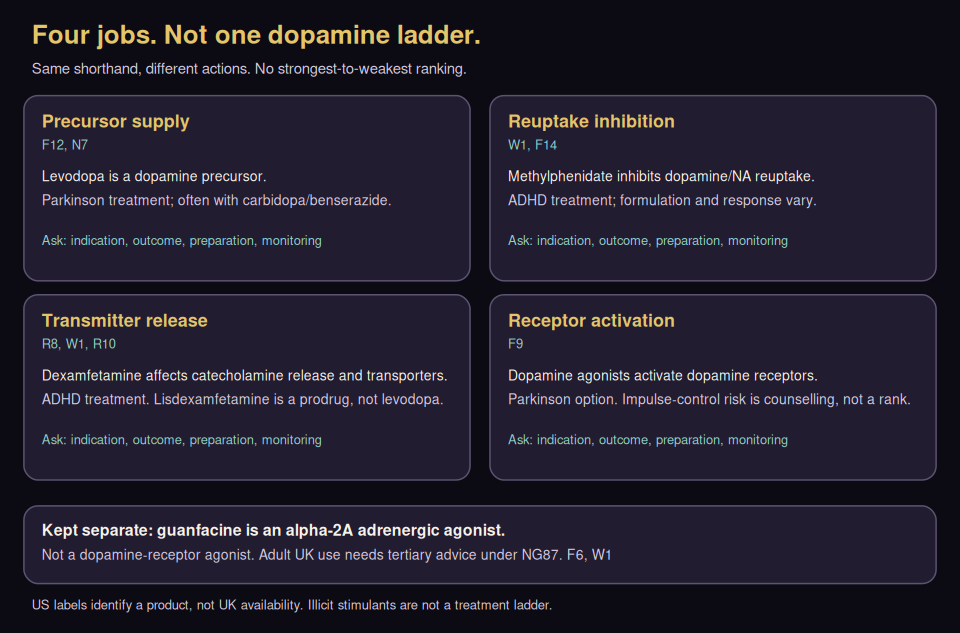This screenshot has width=960, height=633.
Task: Select the "Parkinson option. Impulse-control risk" line
Action: (x=709, y=399)
